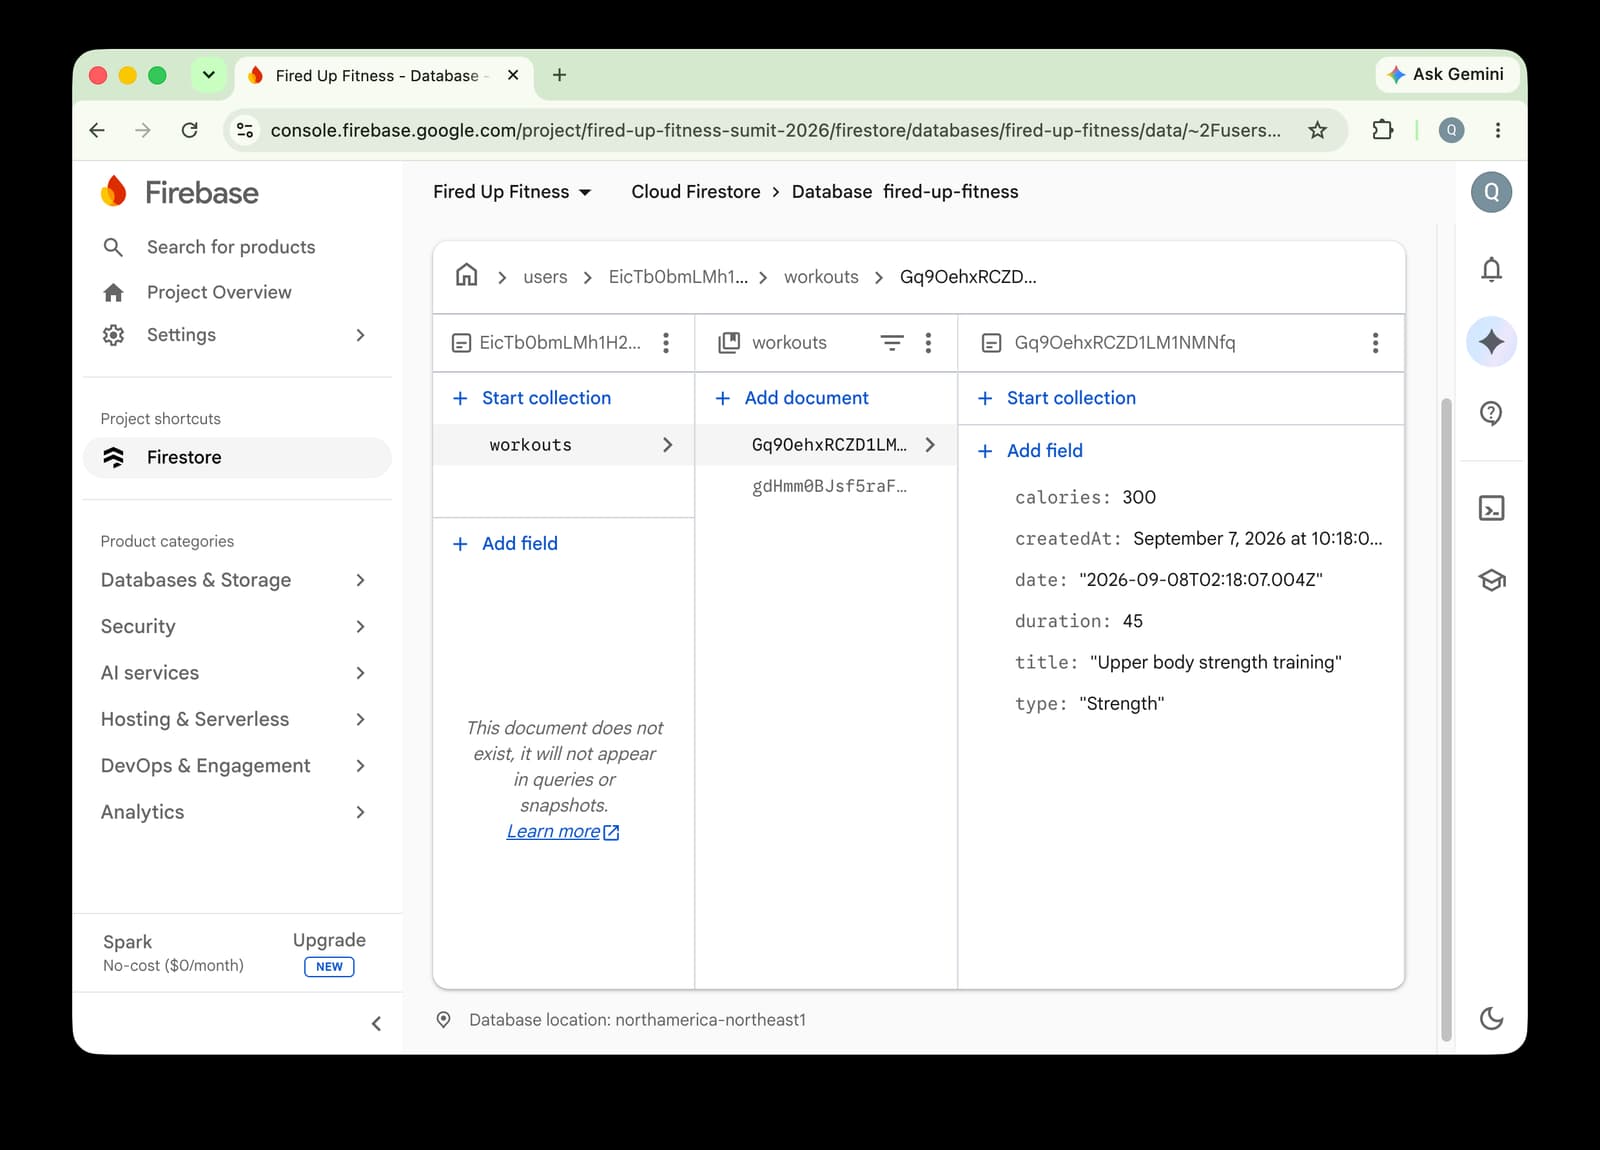Open workouts collection options menu
The image size is (1600, 1150).
(929, 343)
